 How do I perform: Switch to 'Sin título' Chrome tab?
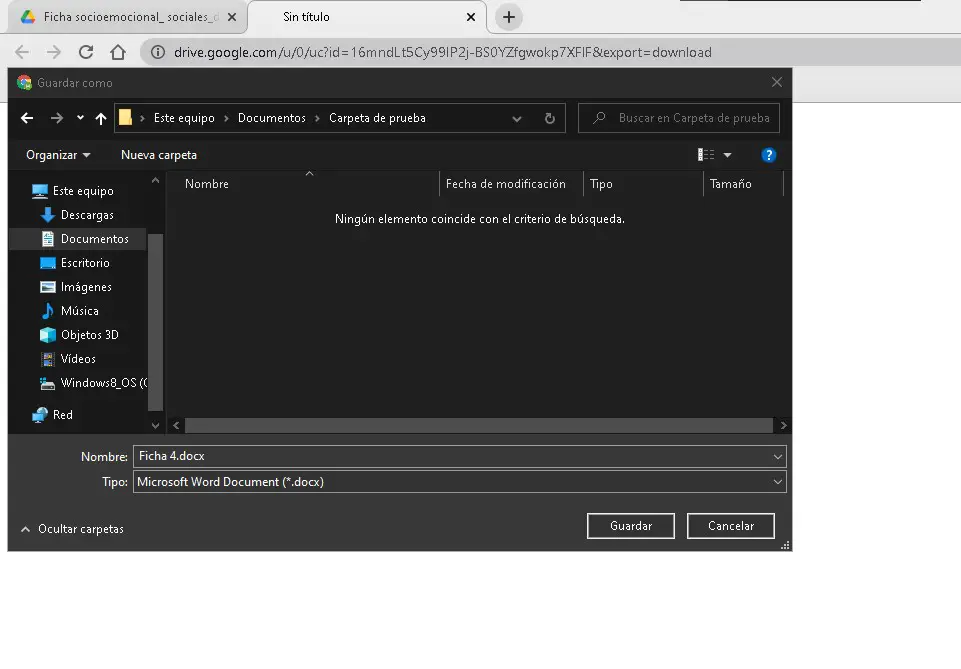[367, 17]
